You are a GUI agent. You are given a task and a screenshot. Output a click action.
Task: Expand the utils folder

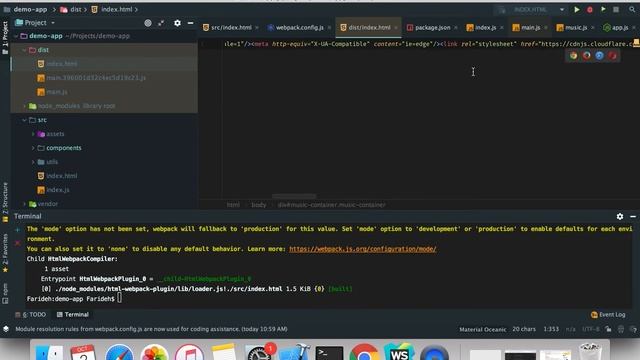point(33,162)
